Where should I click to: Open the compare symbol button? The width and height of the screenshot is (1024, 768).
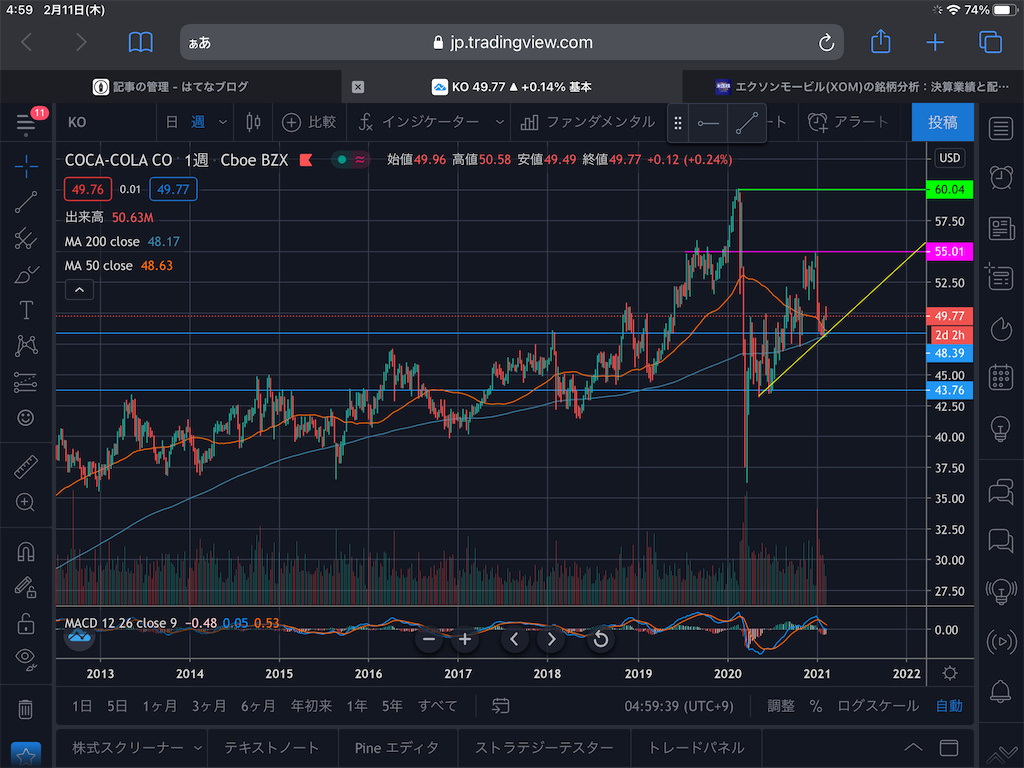point(309,122)
